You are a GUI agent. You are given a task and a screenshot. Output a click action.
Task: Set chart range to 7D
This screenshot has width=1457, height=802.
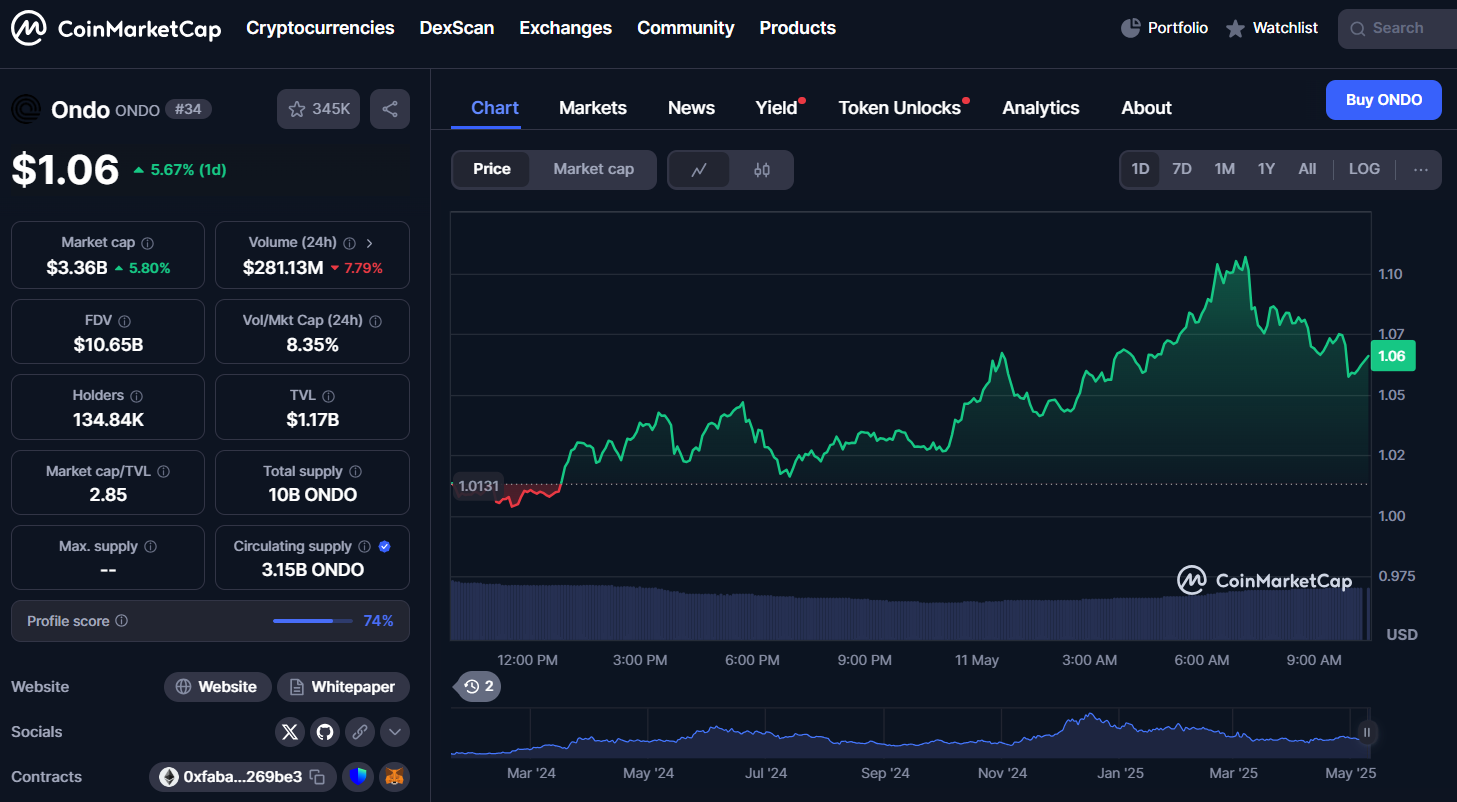coord(1182,169)
